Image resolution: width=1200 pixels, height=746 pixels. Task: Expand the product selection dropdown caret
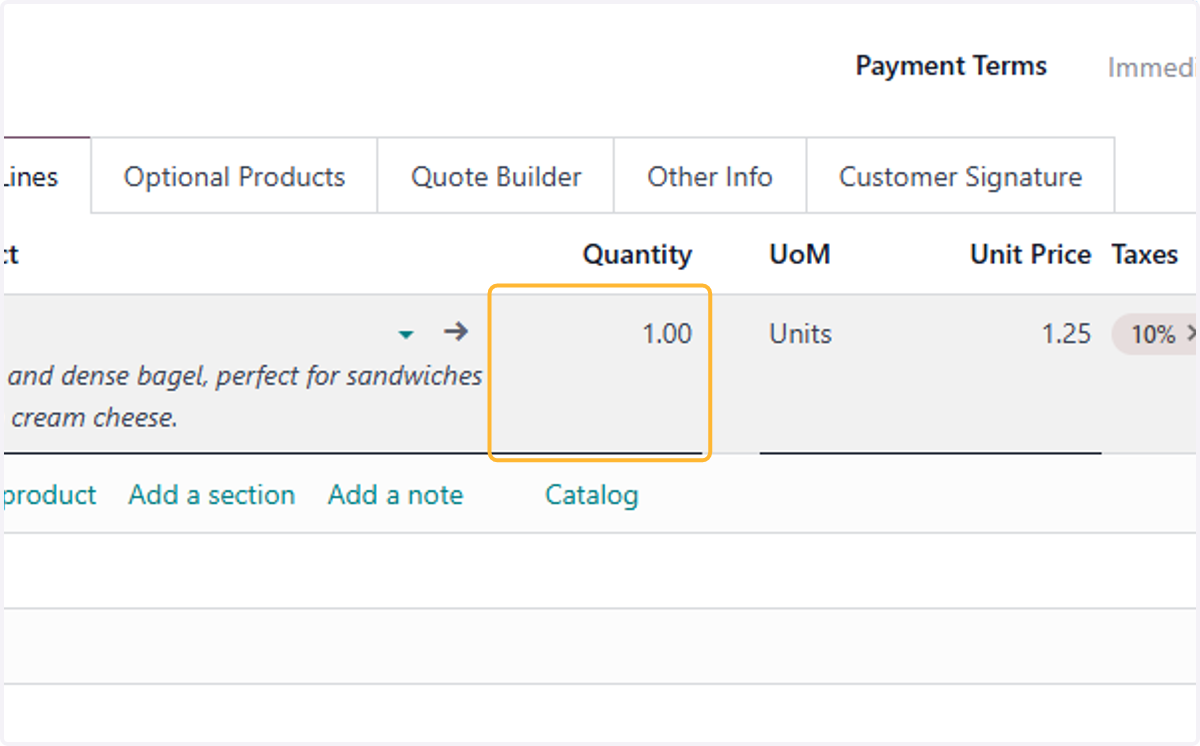click(x=406, y=334)
